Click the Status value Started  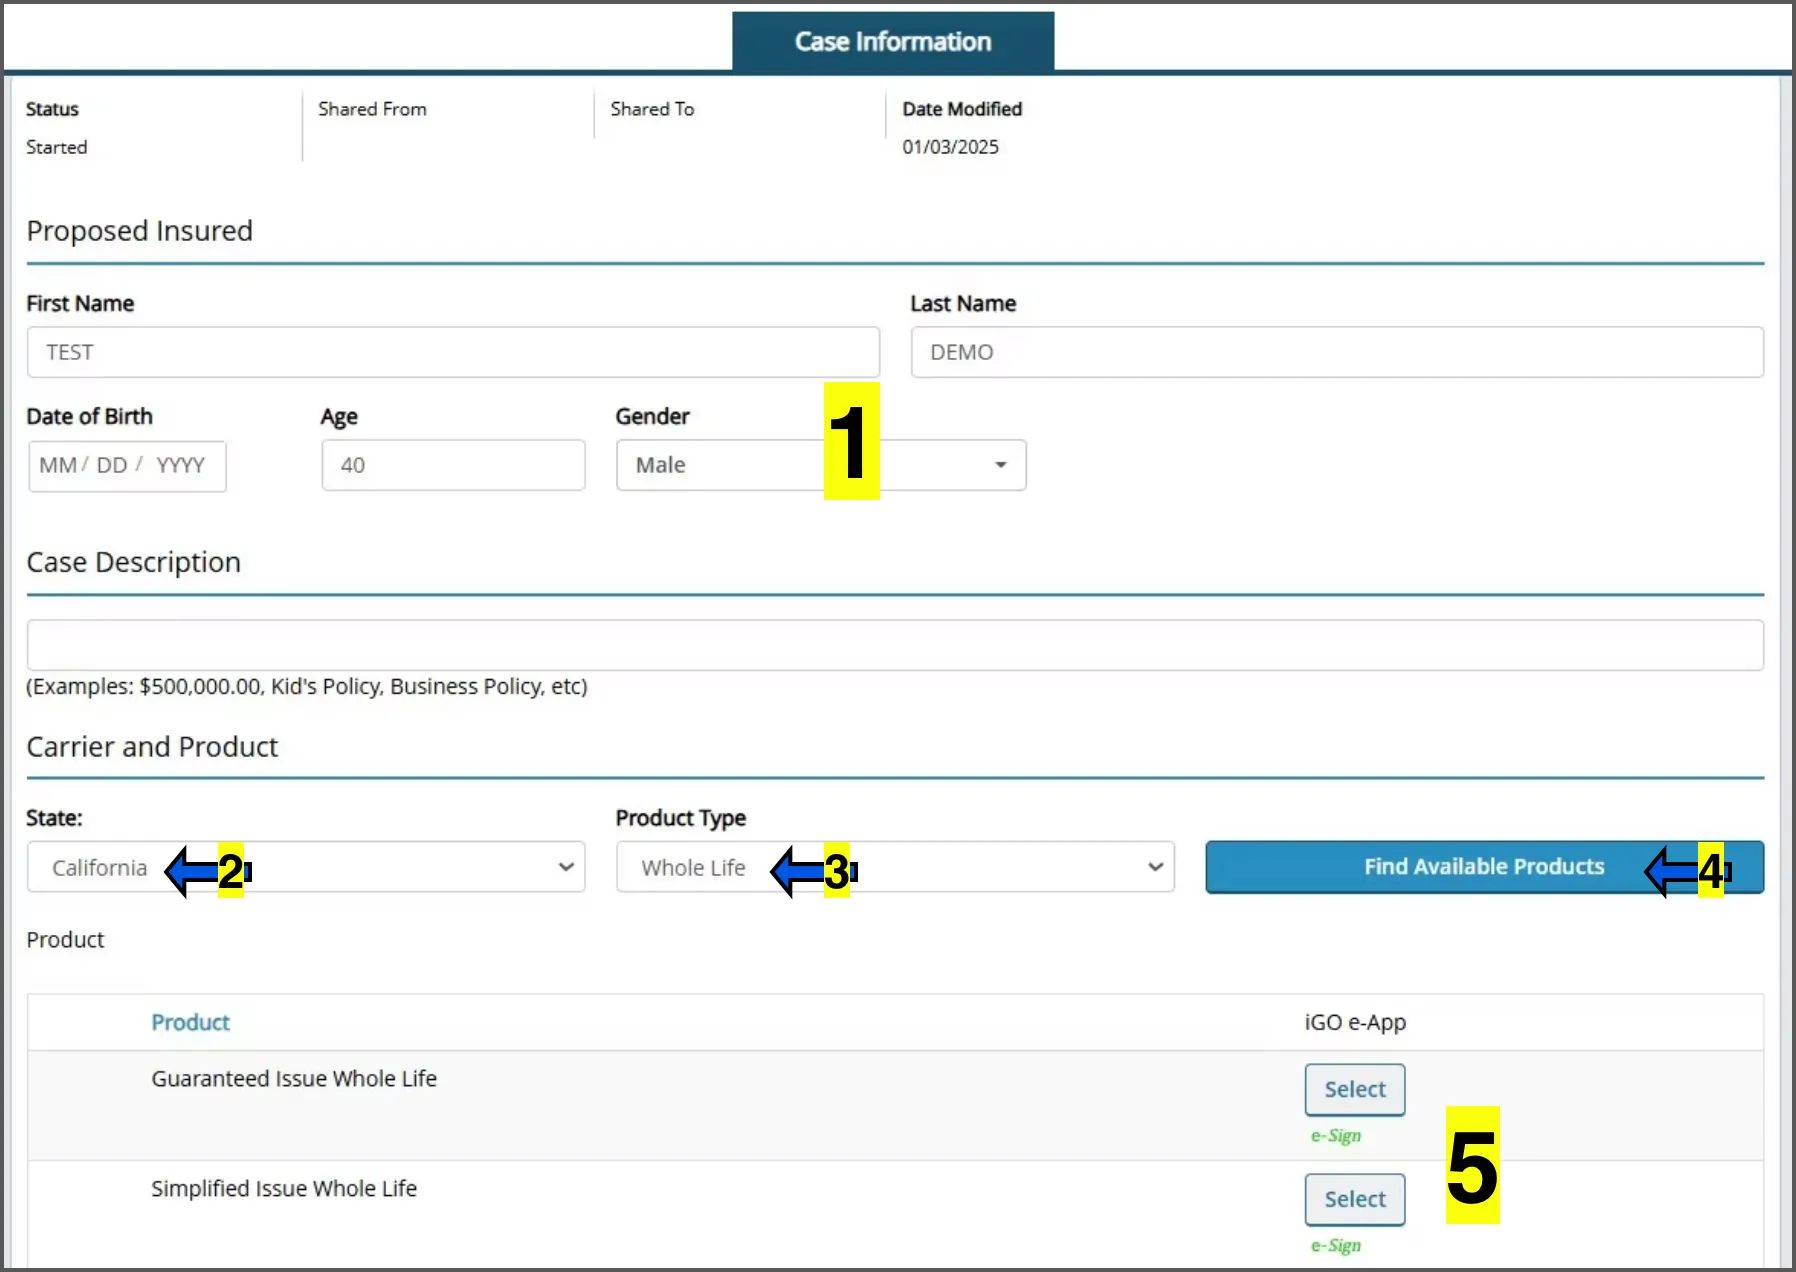coord(56,147)
